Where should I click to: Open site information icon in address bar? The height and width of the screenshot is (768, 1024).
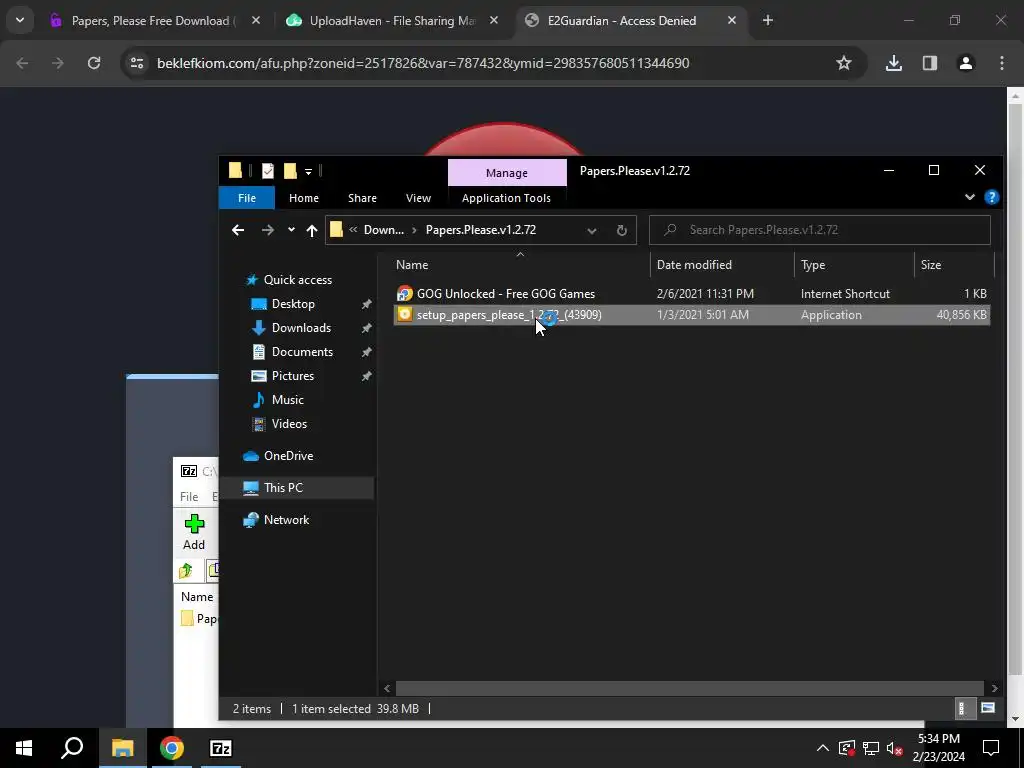coord(137,63)
